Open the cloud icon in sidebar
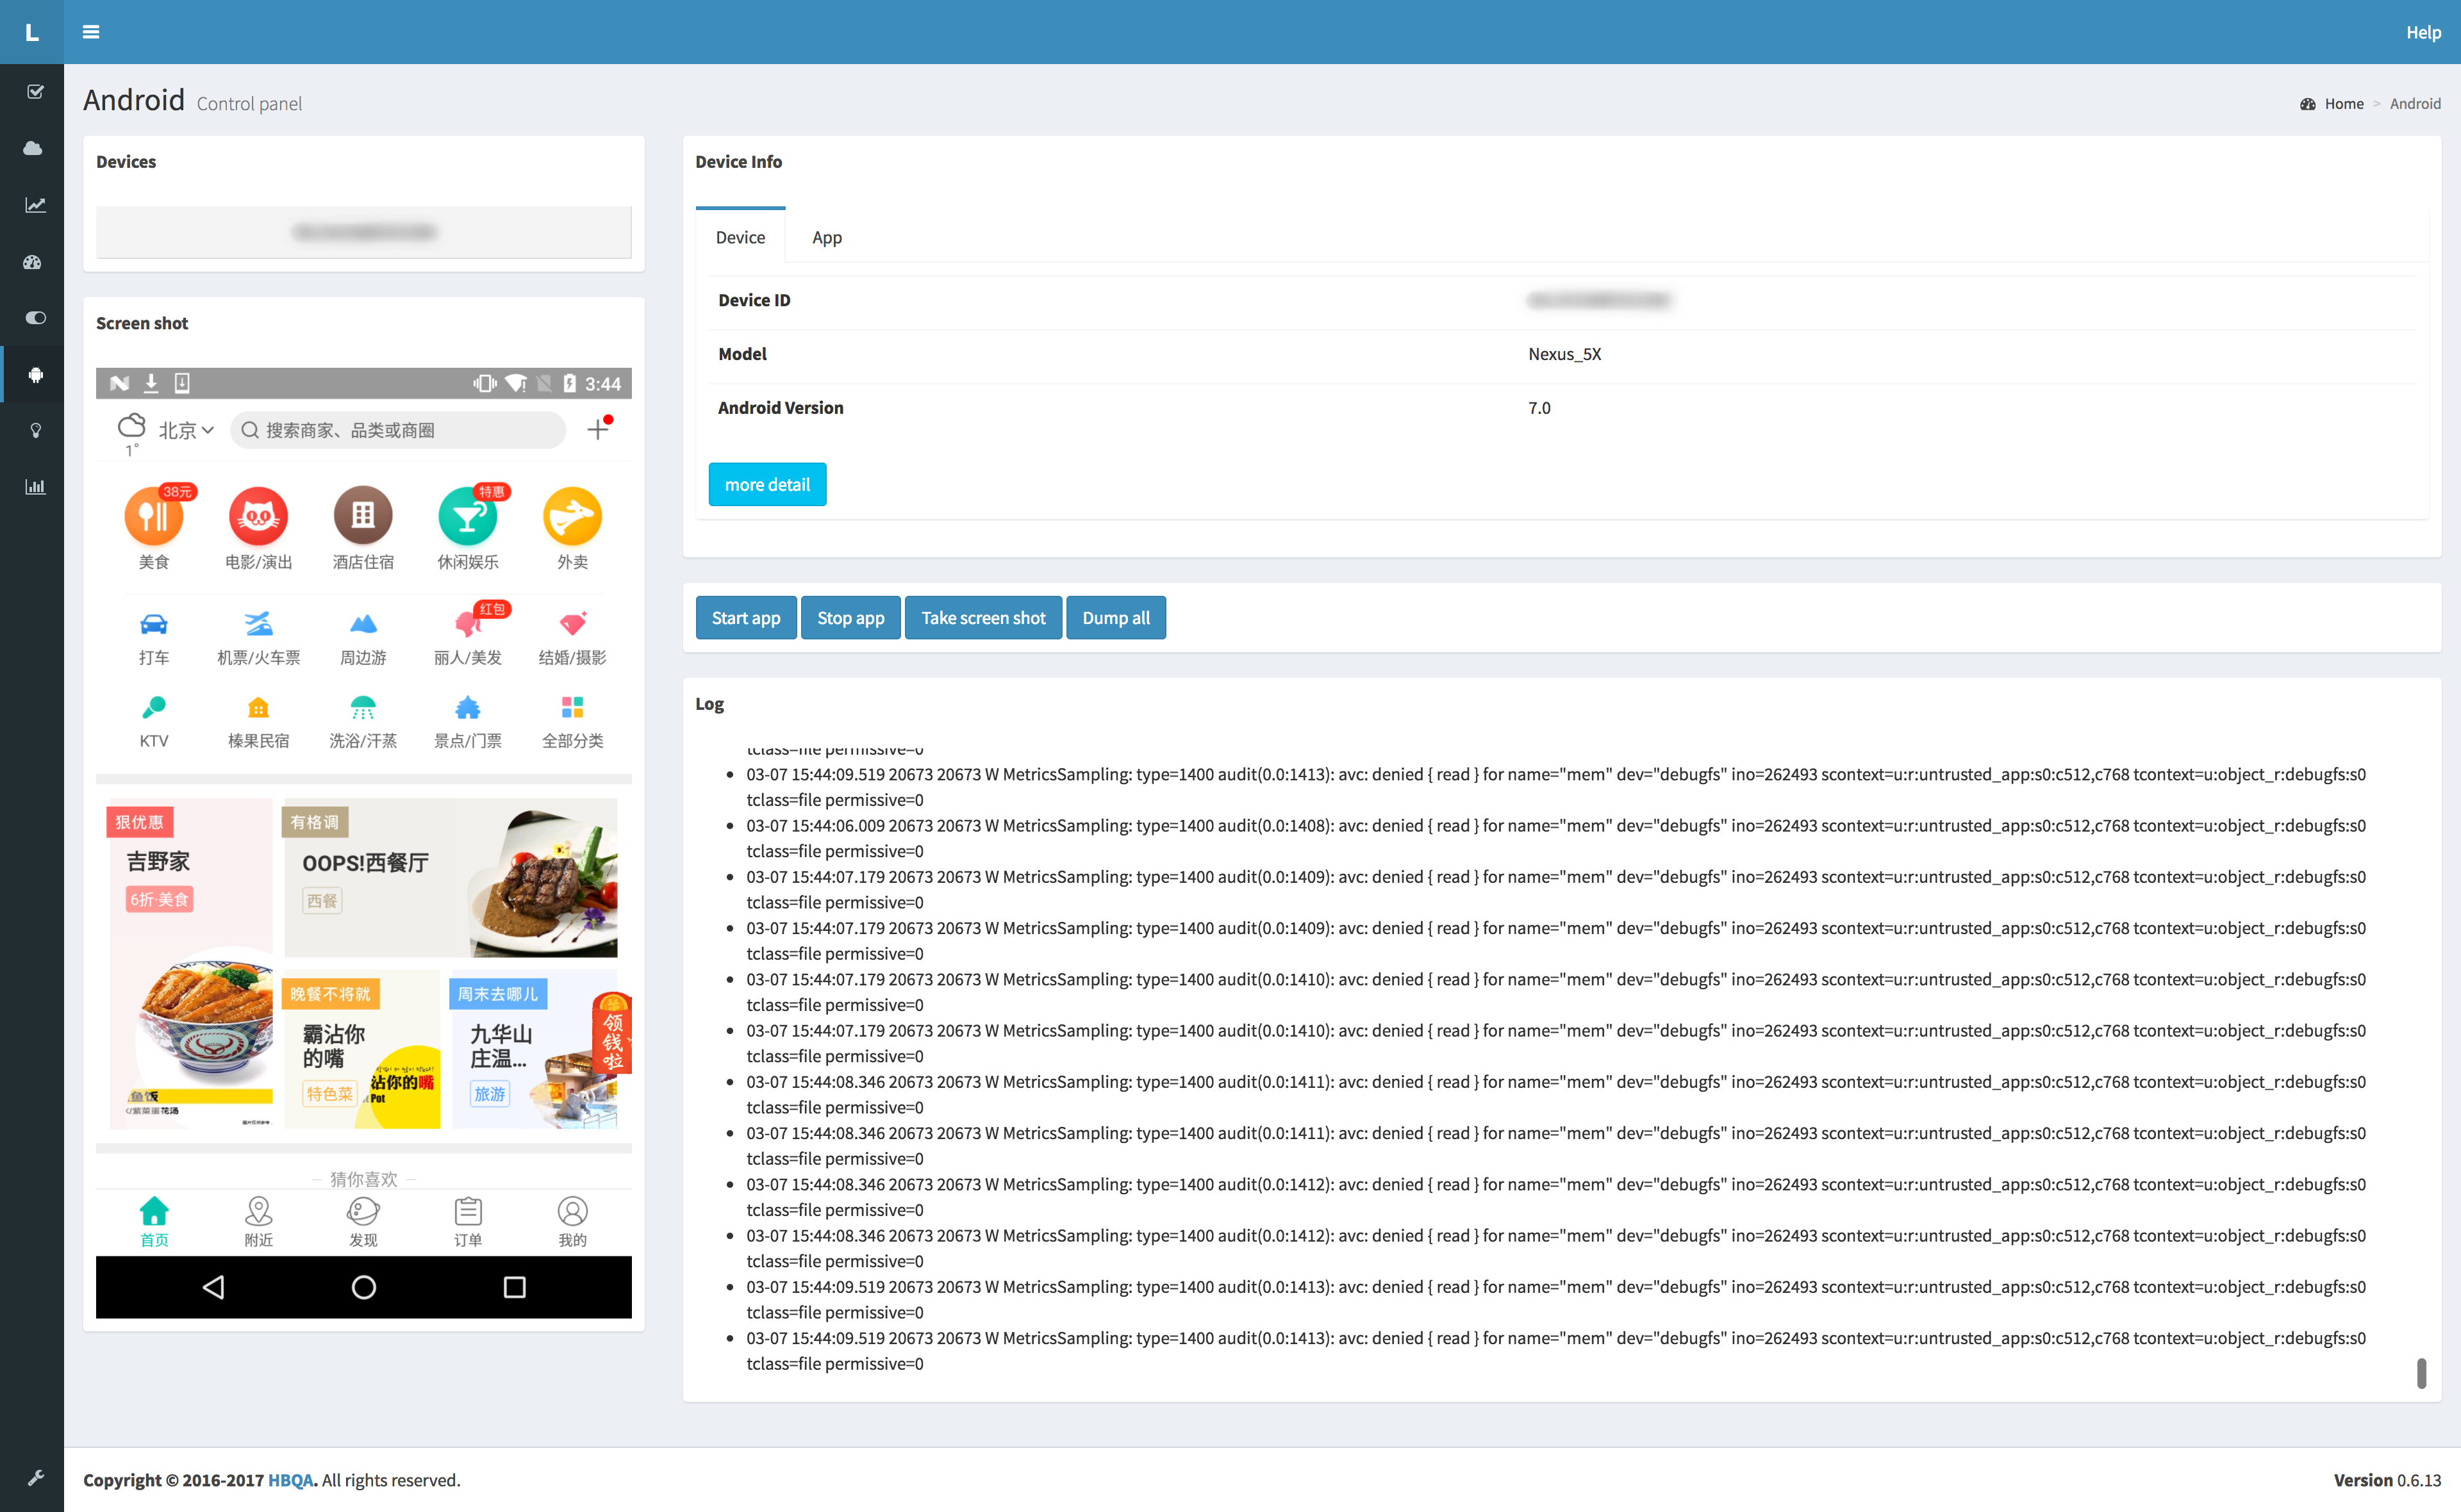The height and width of the screenshot is (1512, 2461). tap(33, 148)
